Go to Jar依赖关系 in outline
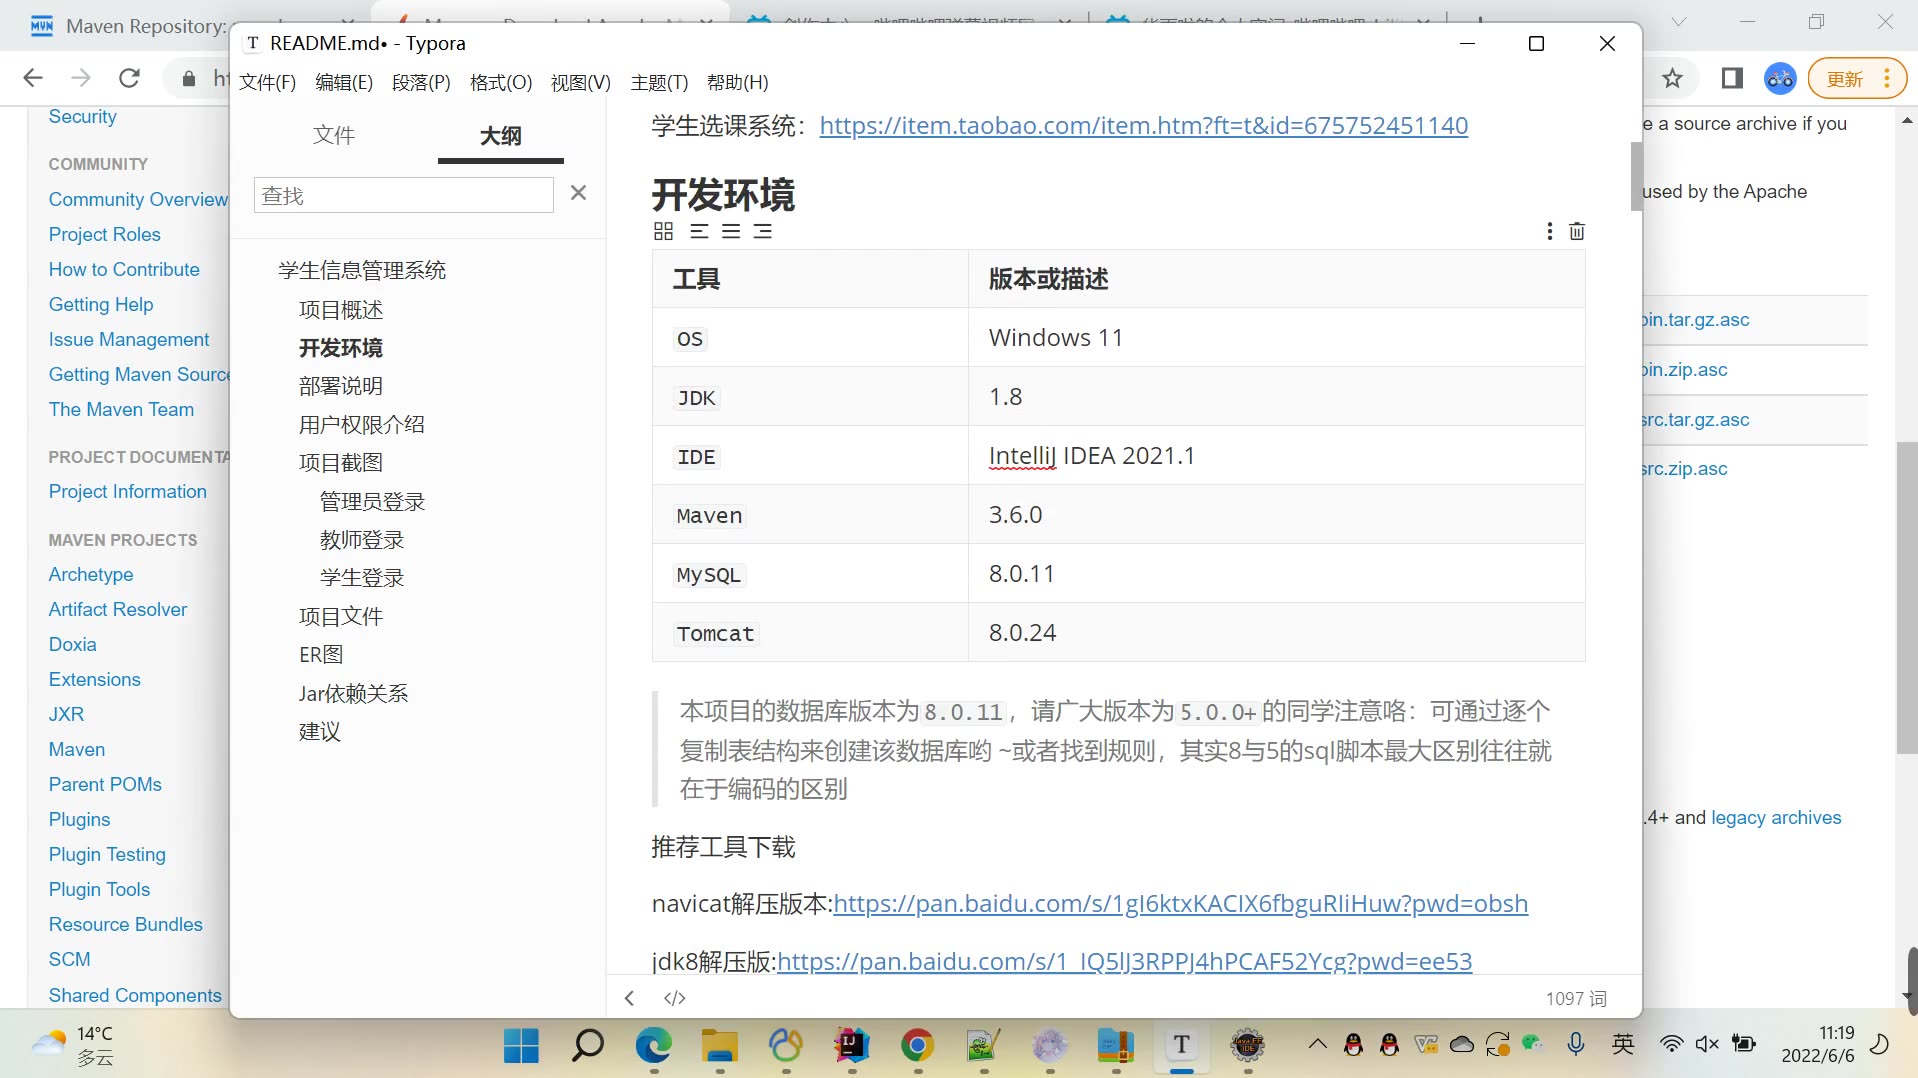Image resolution: width=1918 pixels, height=1078 pixels. (x=354, y=694)
